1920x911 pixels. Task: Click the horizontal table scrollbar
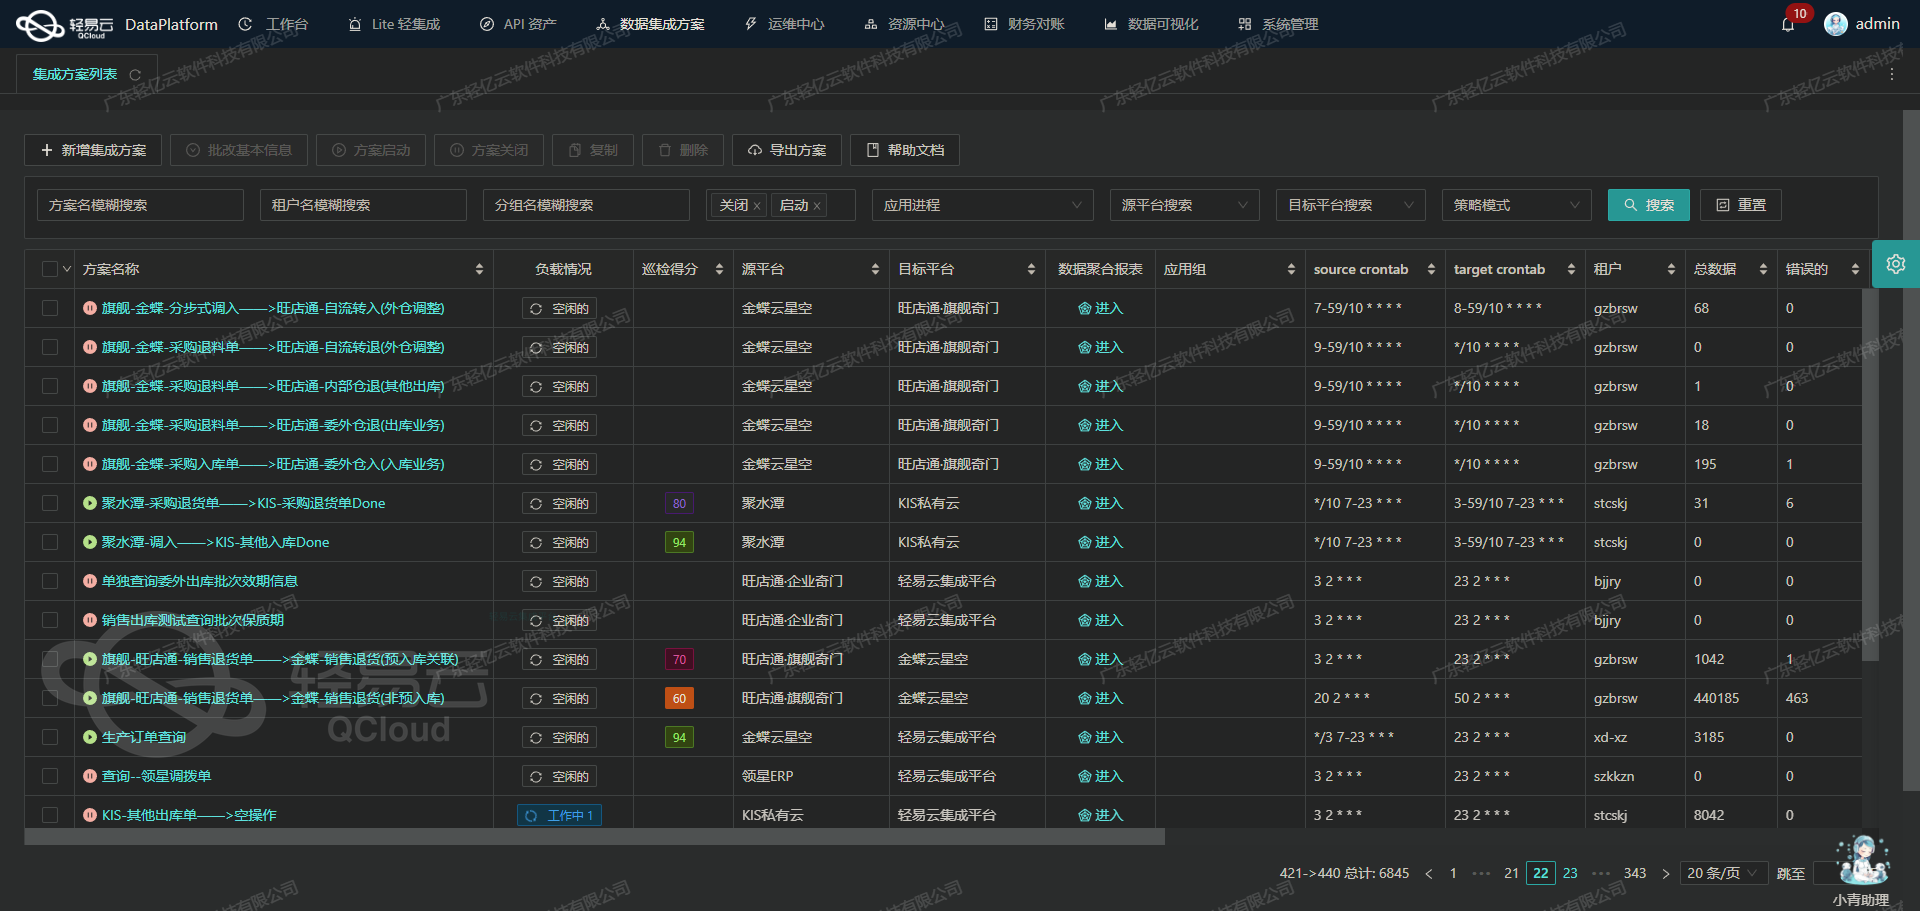(594, 837)
